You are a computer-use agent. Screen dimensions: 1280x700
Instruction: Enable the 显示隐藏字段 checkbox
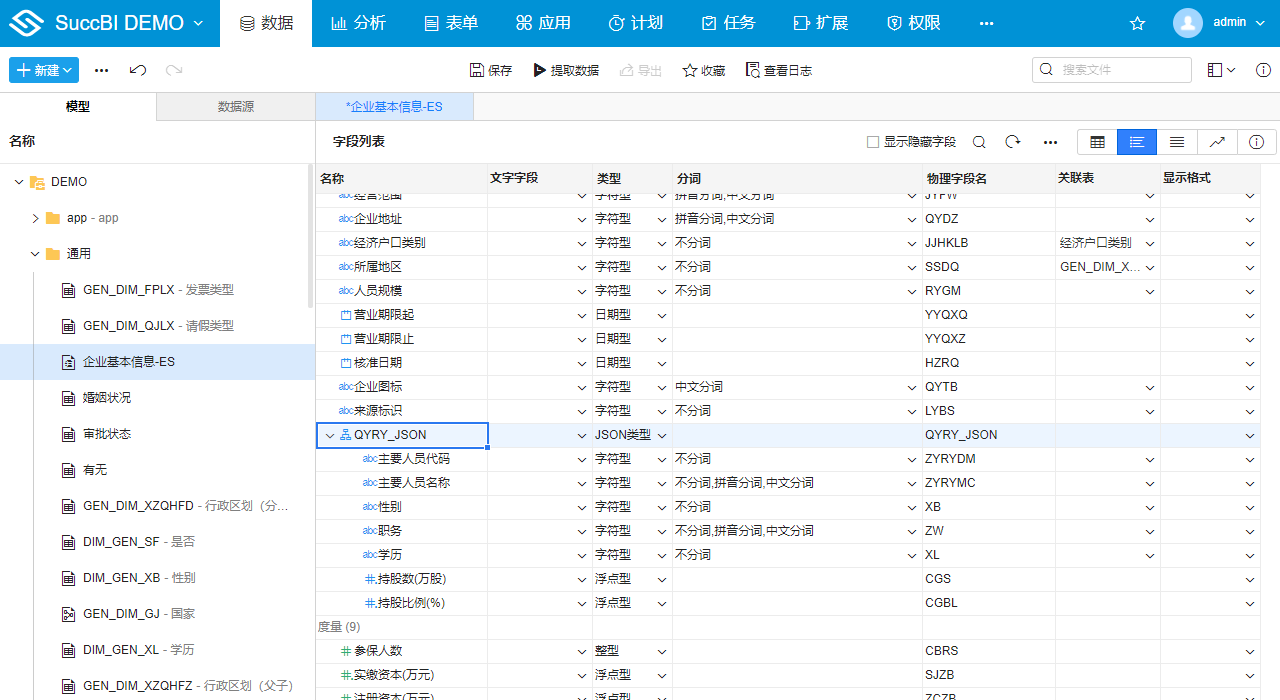point(873,141)
